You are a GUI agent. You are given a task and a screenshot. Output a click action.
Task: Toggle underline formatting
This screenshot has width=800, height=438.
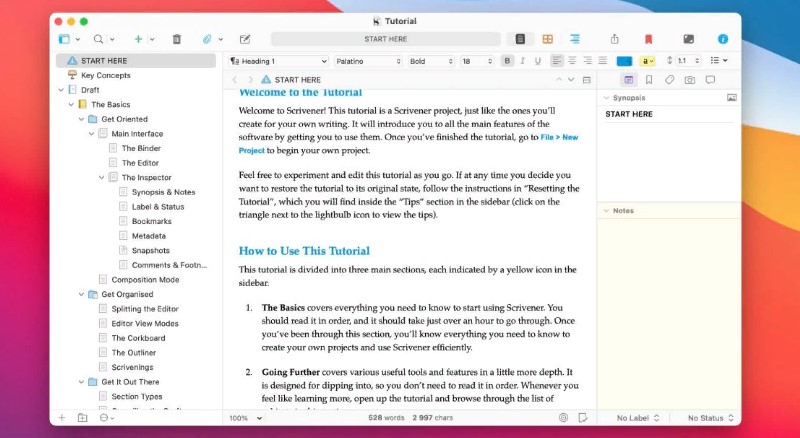pyautogui.click(x=535, y=61)
